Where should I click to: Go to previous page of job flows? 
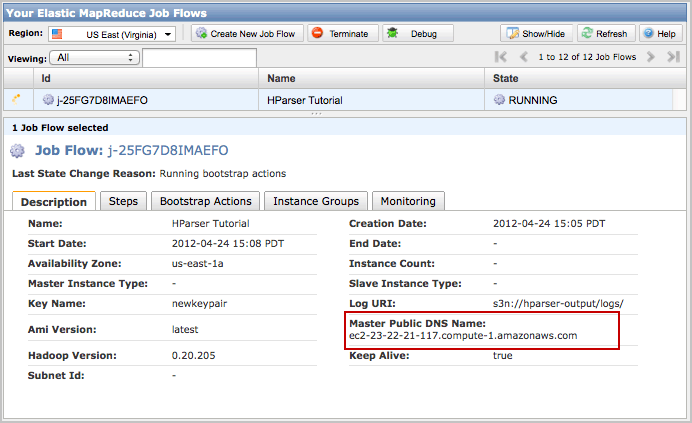coord(523,57)
